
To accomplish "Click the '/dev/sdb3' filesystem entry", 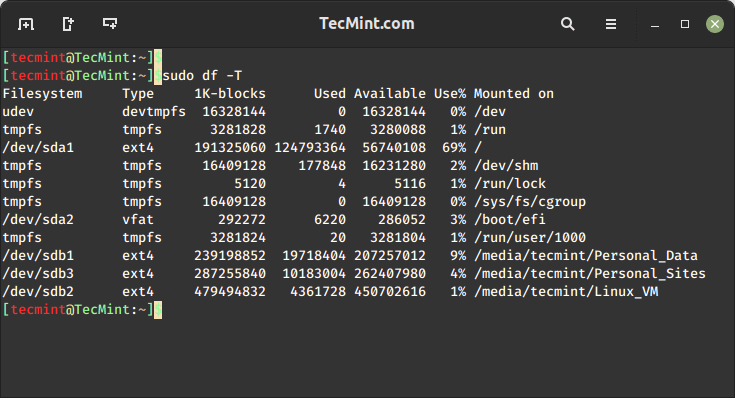I will coord(38,273).
